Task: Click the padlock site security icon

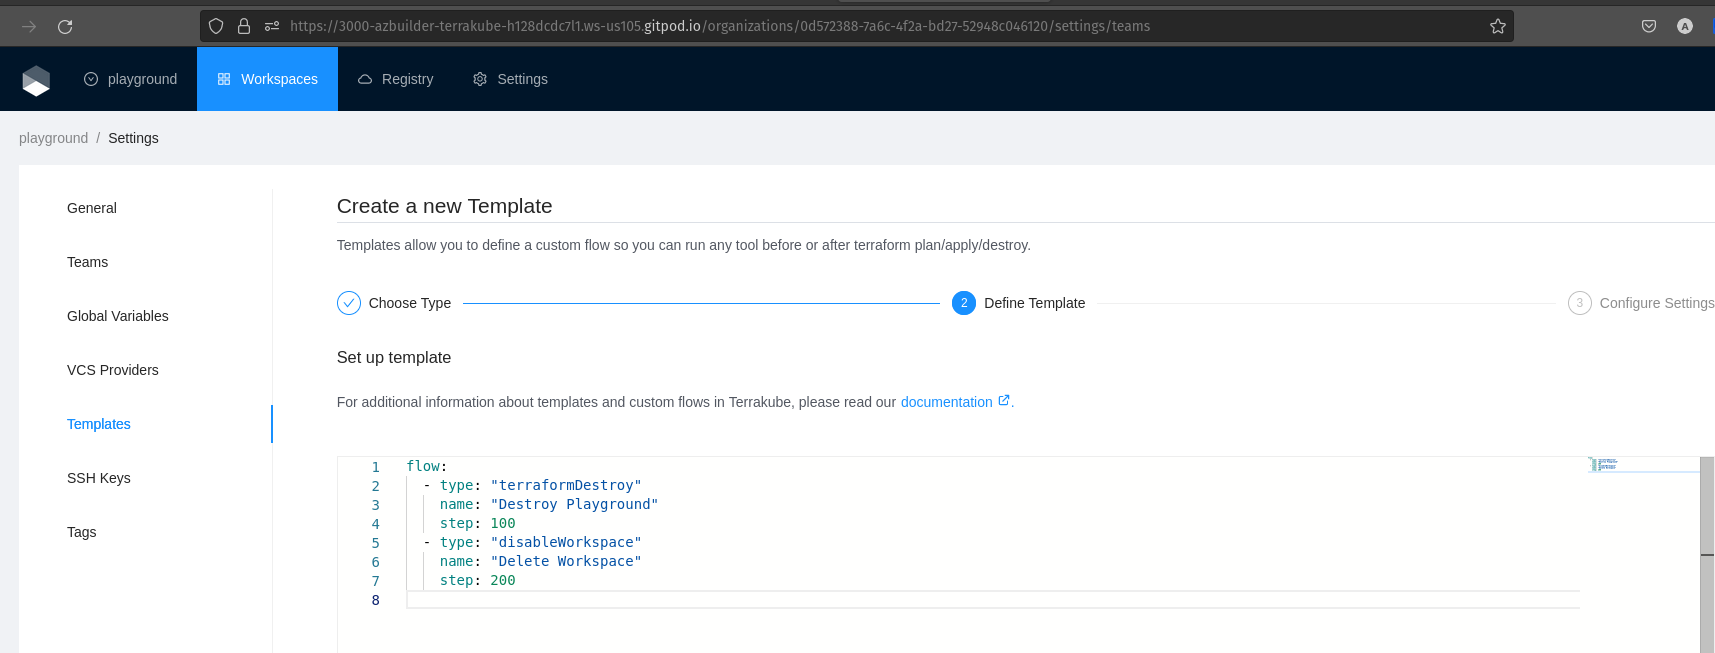Action: pyautogui.click(x=244, y=26)
